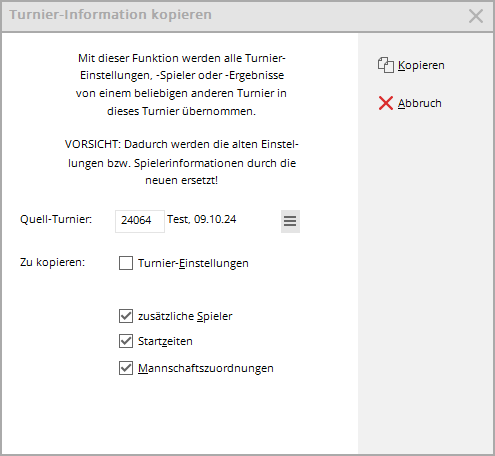Click the Kopieren copy-pages icon
Screen dimensions: 495x456
click(x=386, y=65)
